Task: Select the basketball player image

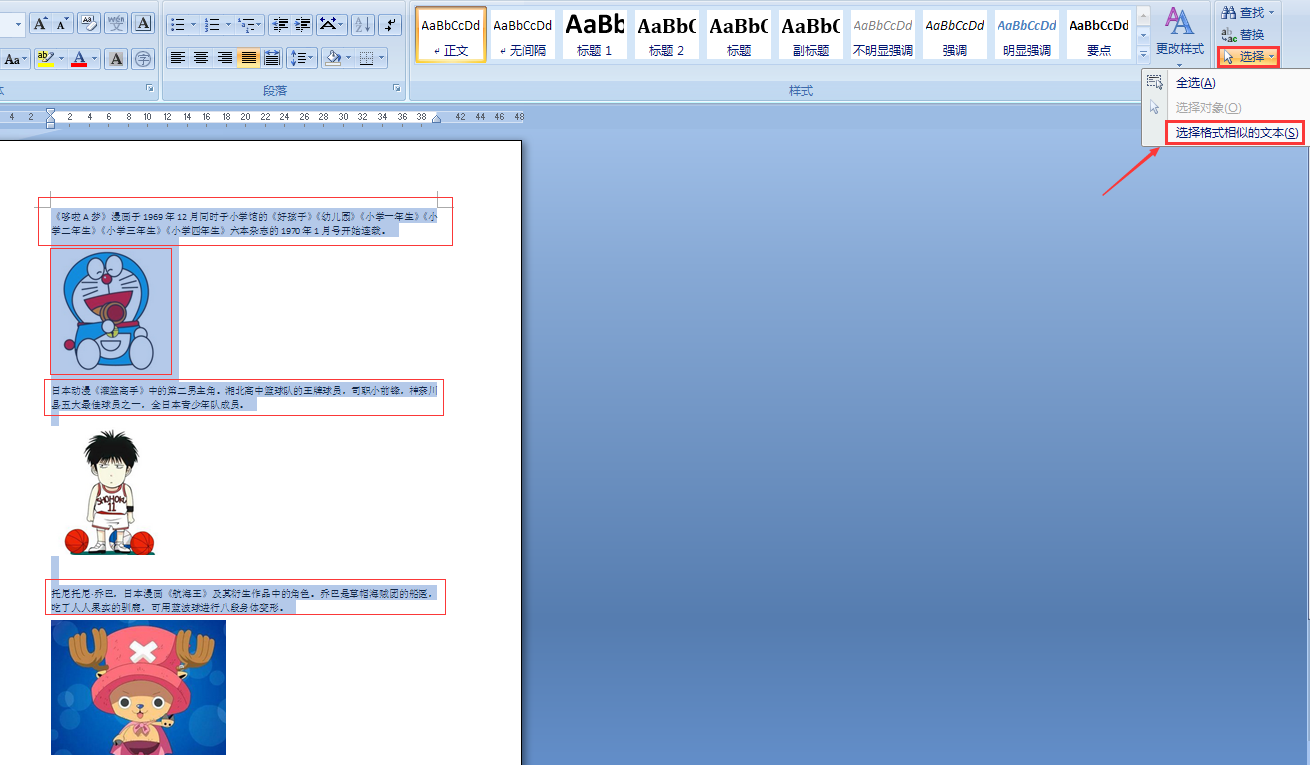Action: coord(111,492)
